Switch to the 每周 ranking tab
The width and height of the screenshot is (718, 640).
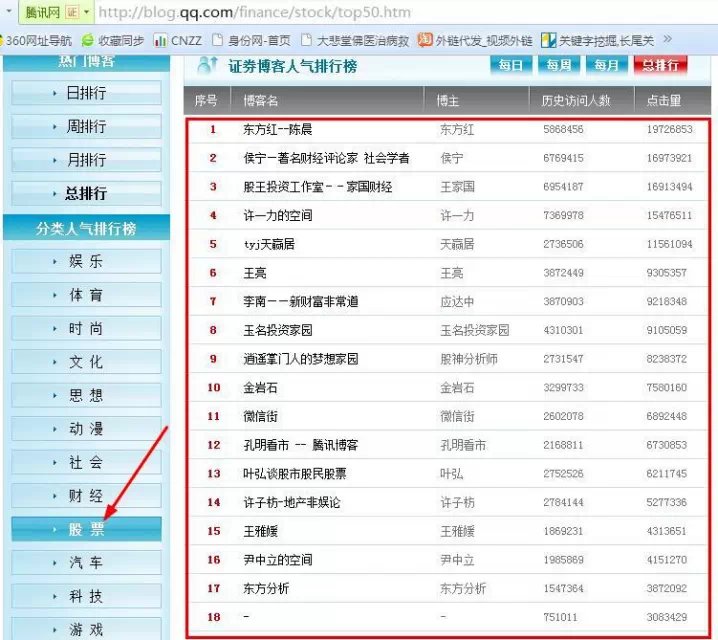(x=558, y=65)
